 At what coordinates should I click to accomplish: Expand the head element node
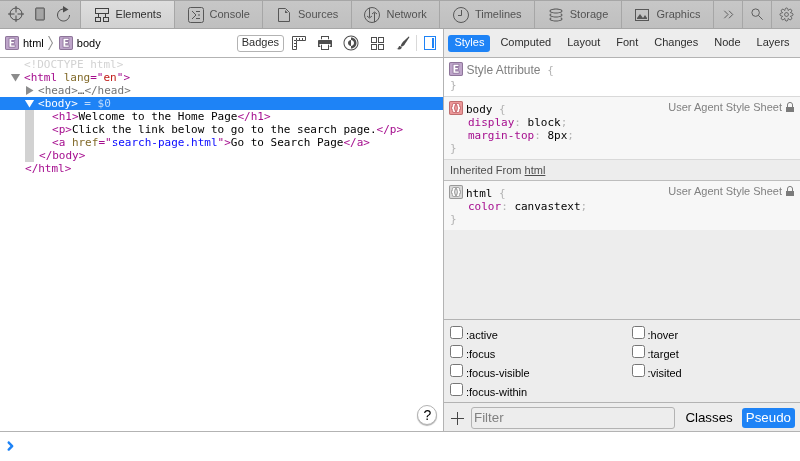(x=30, y=90)
